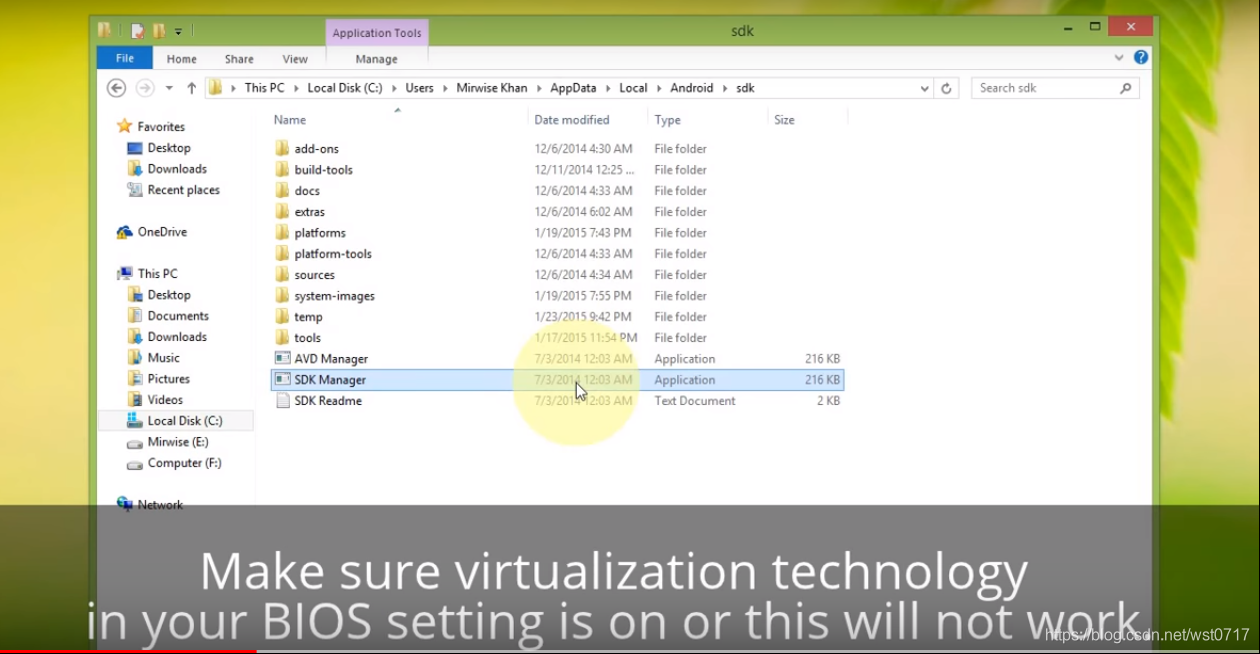
Task: Expand the ribbon chevron
Action: [x=1119, y=58]
